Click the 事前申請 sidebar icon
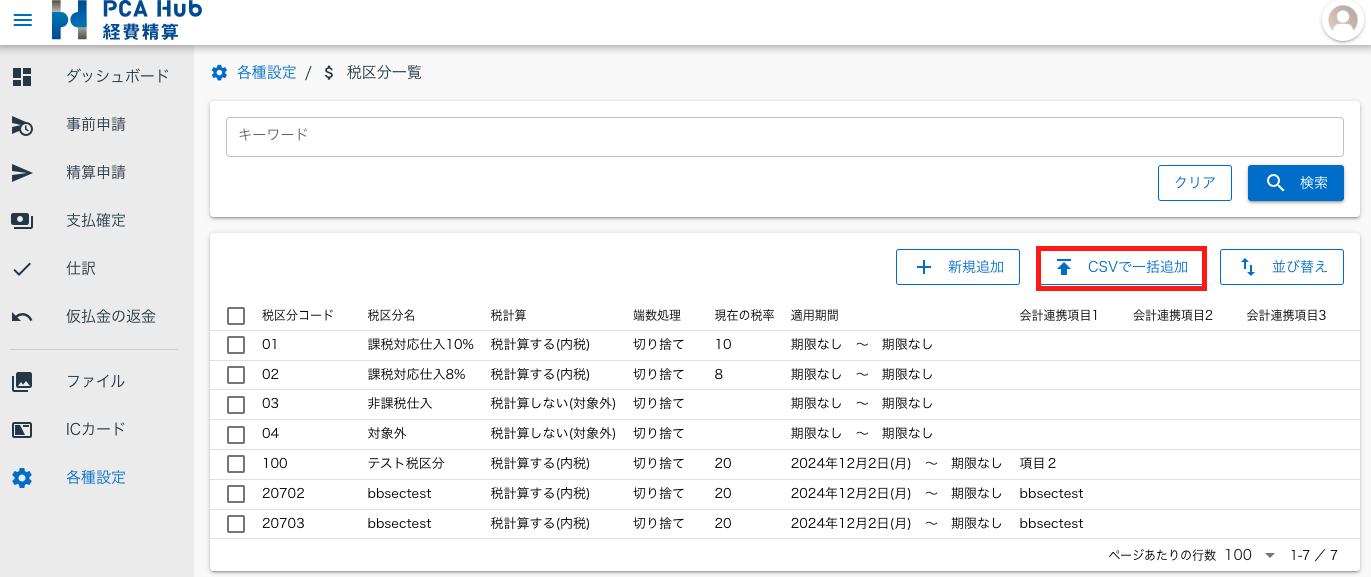This screenshot has width=1371, height=577. [22, 125]
